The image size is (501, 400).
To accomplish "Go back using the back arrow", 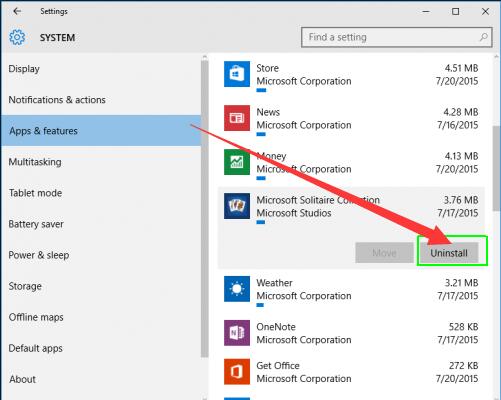I will [17, 11].
